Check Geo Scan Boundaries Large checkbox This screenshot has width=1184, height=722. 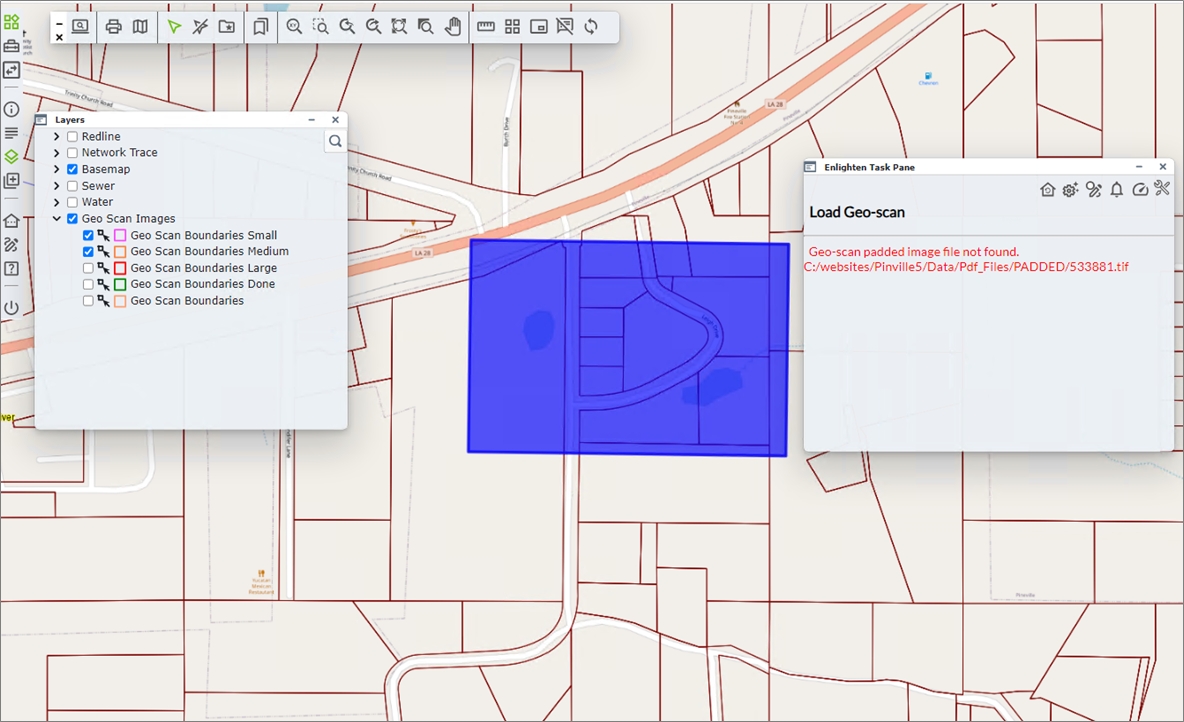pos(88,268)
